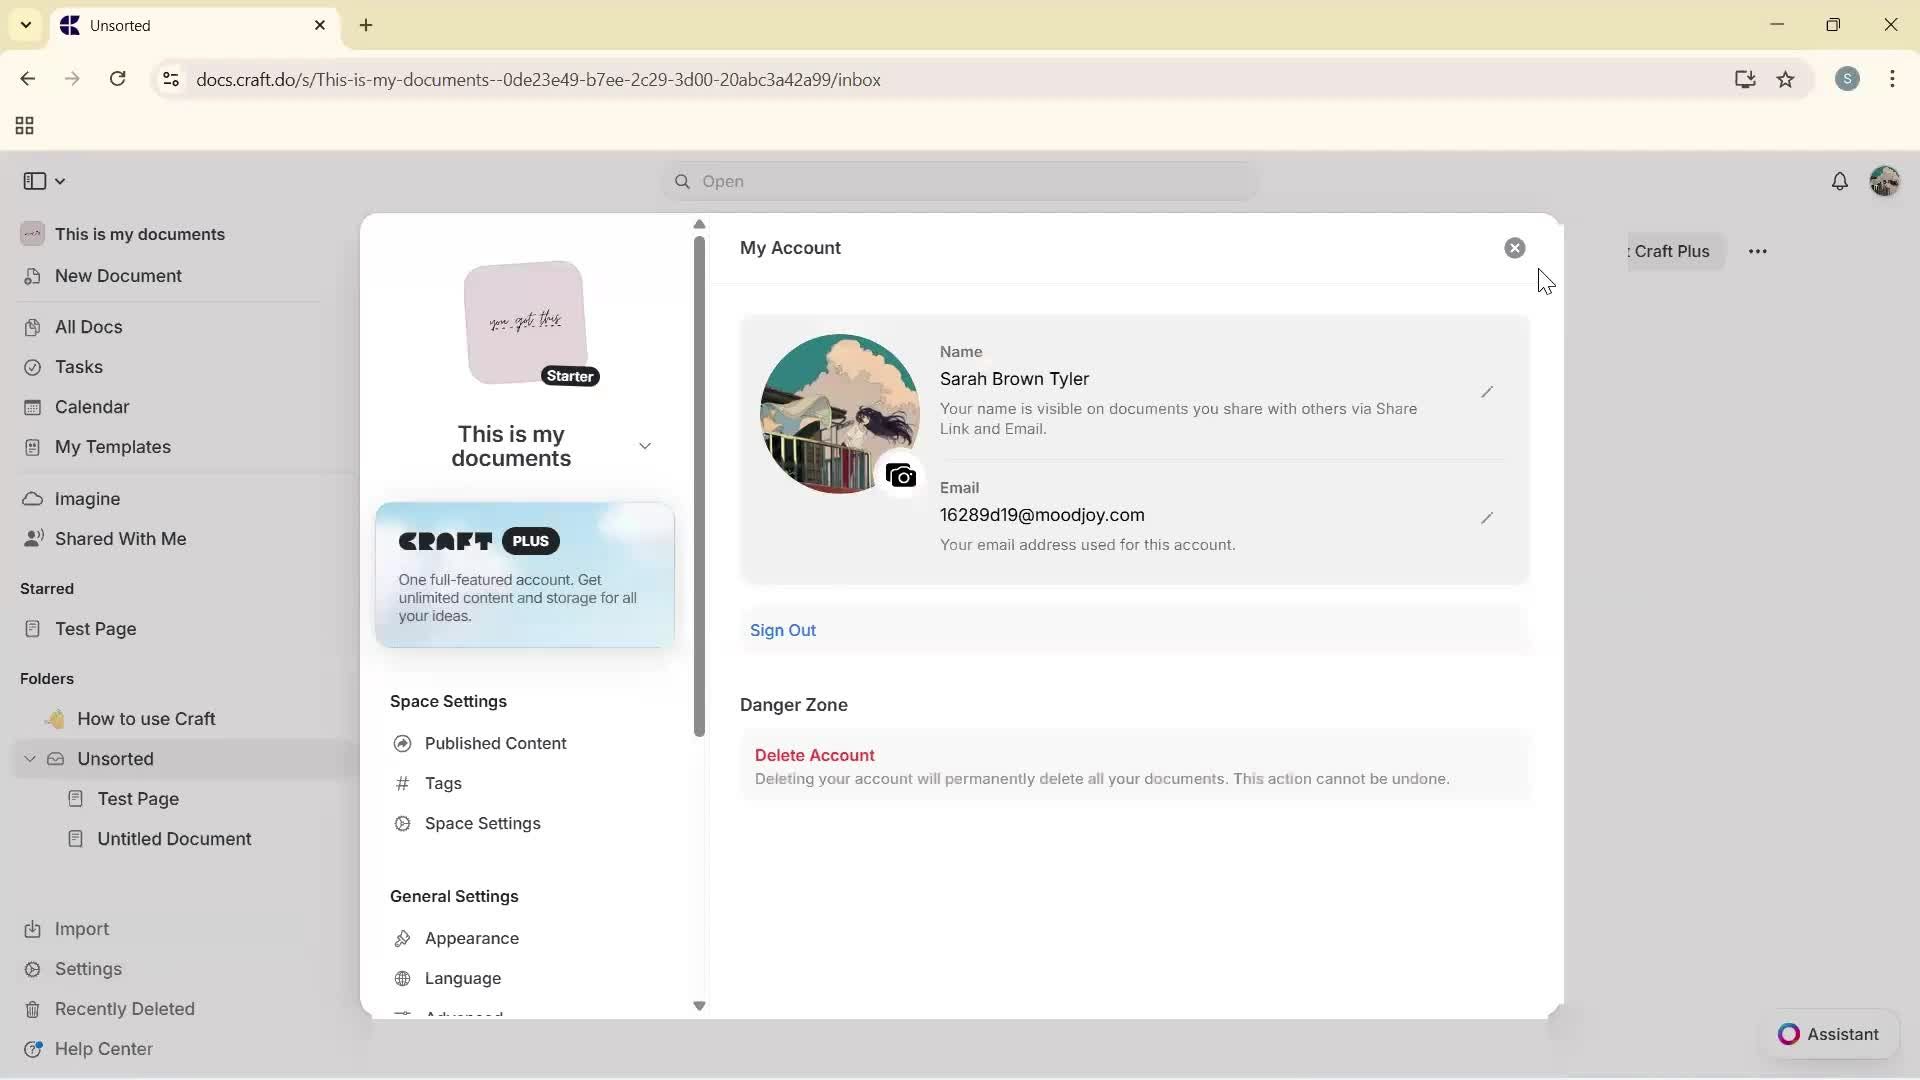Open the Import tool in the sidebar
Viewport: 1920px width, 1080px height.
click(81, 928)
